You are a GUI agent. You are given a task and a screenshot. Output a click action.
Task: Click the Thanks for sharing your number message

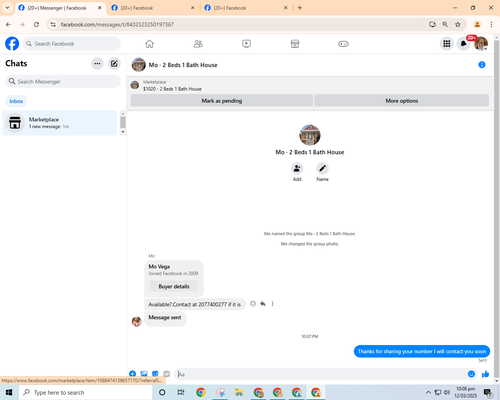pyautogui.click(x=422, y=351)
